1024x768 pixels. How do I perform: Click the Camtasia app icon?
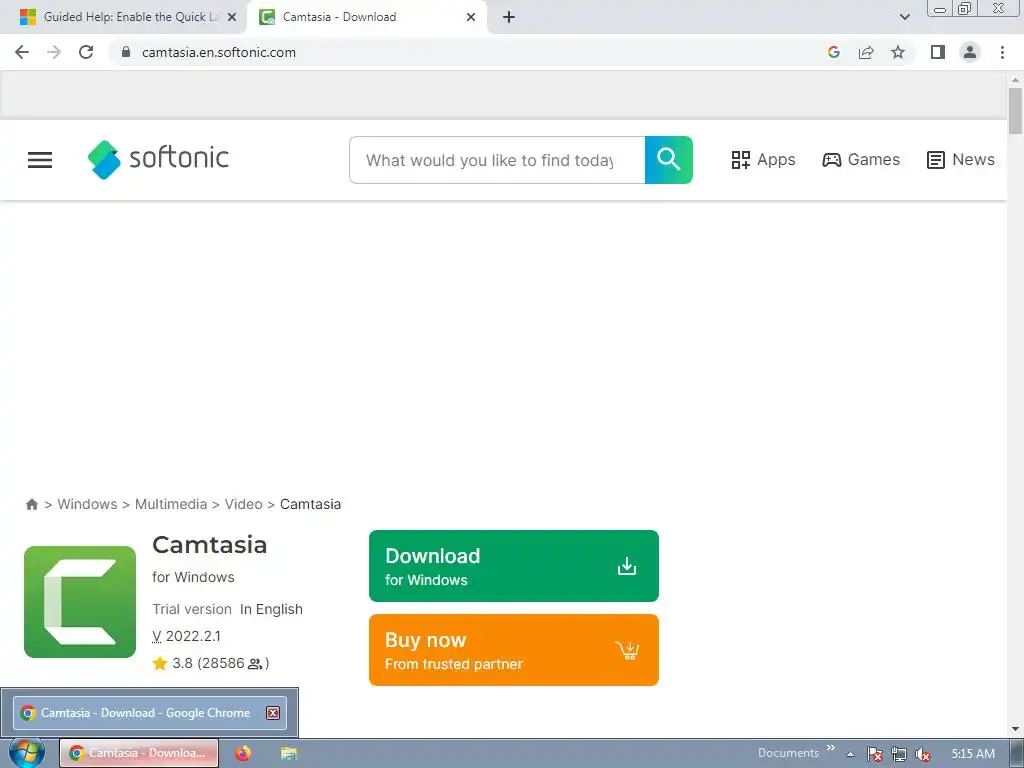(80, 602)
